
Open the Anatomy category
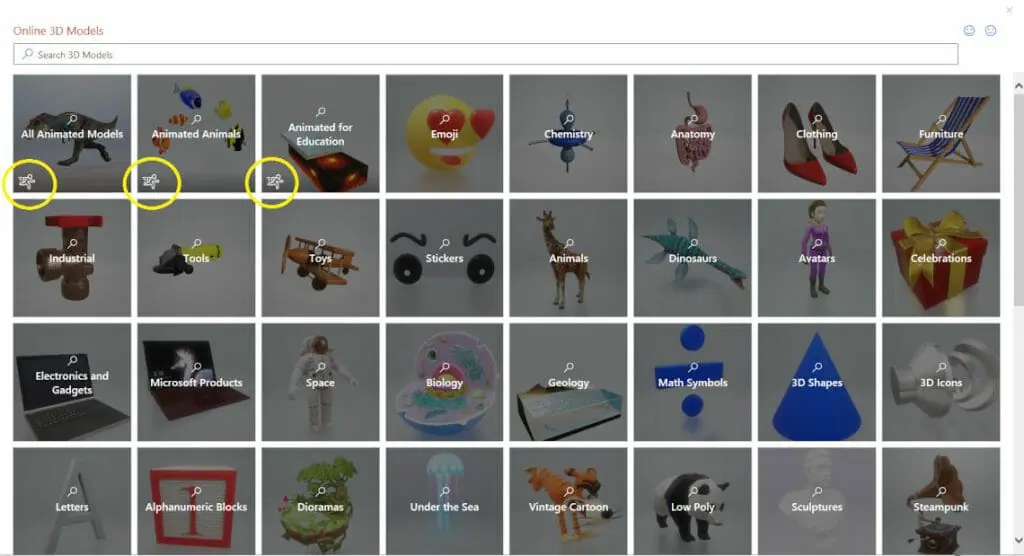tap(692, 133)
